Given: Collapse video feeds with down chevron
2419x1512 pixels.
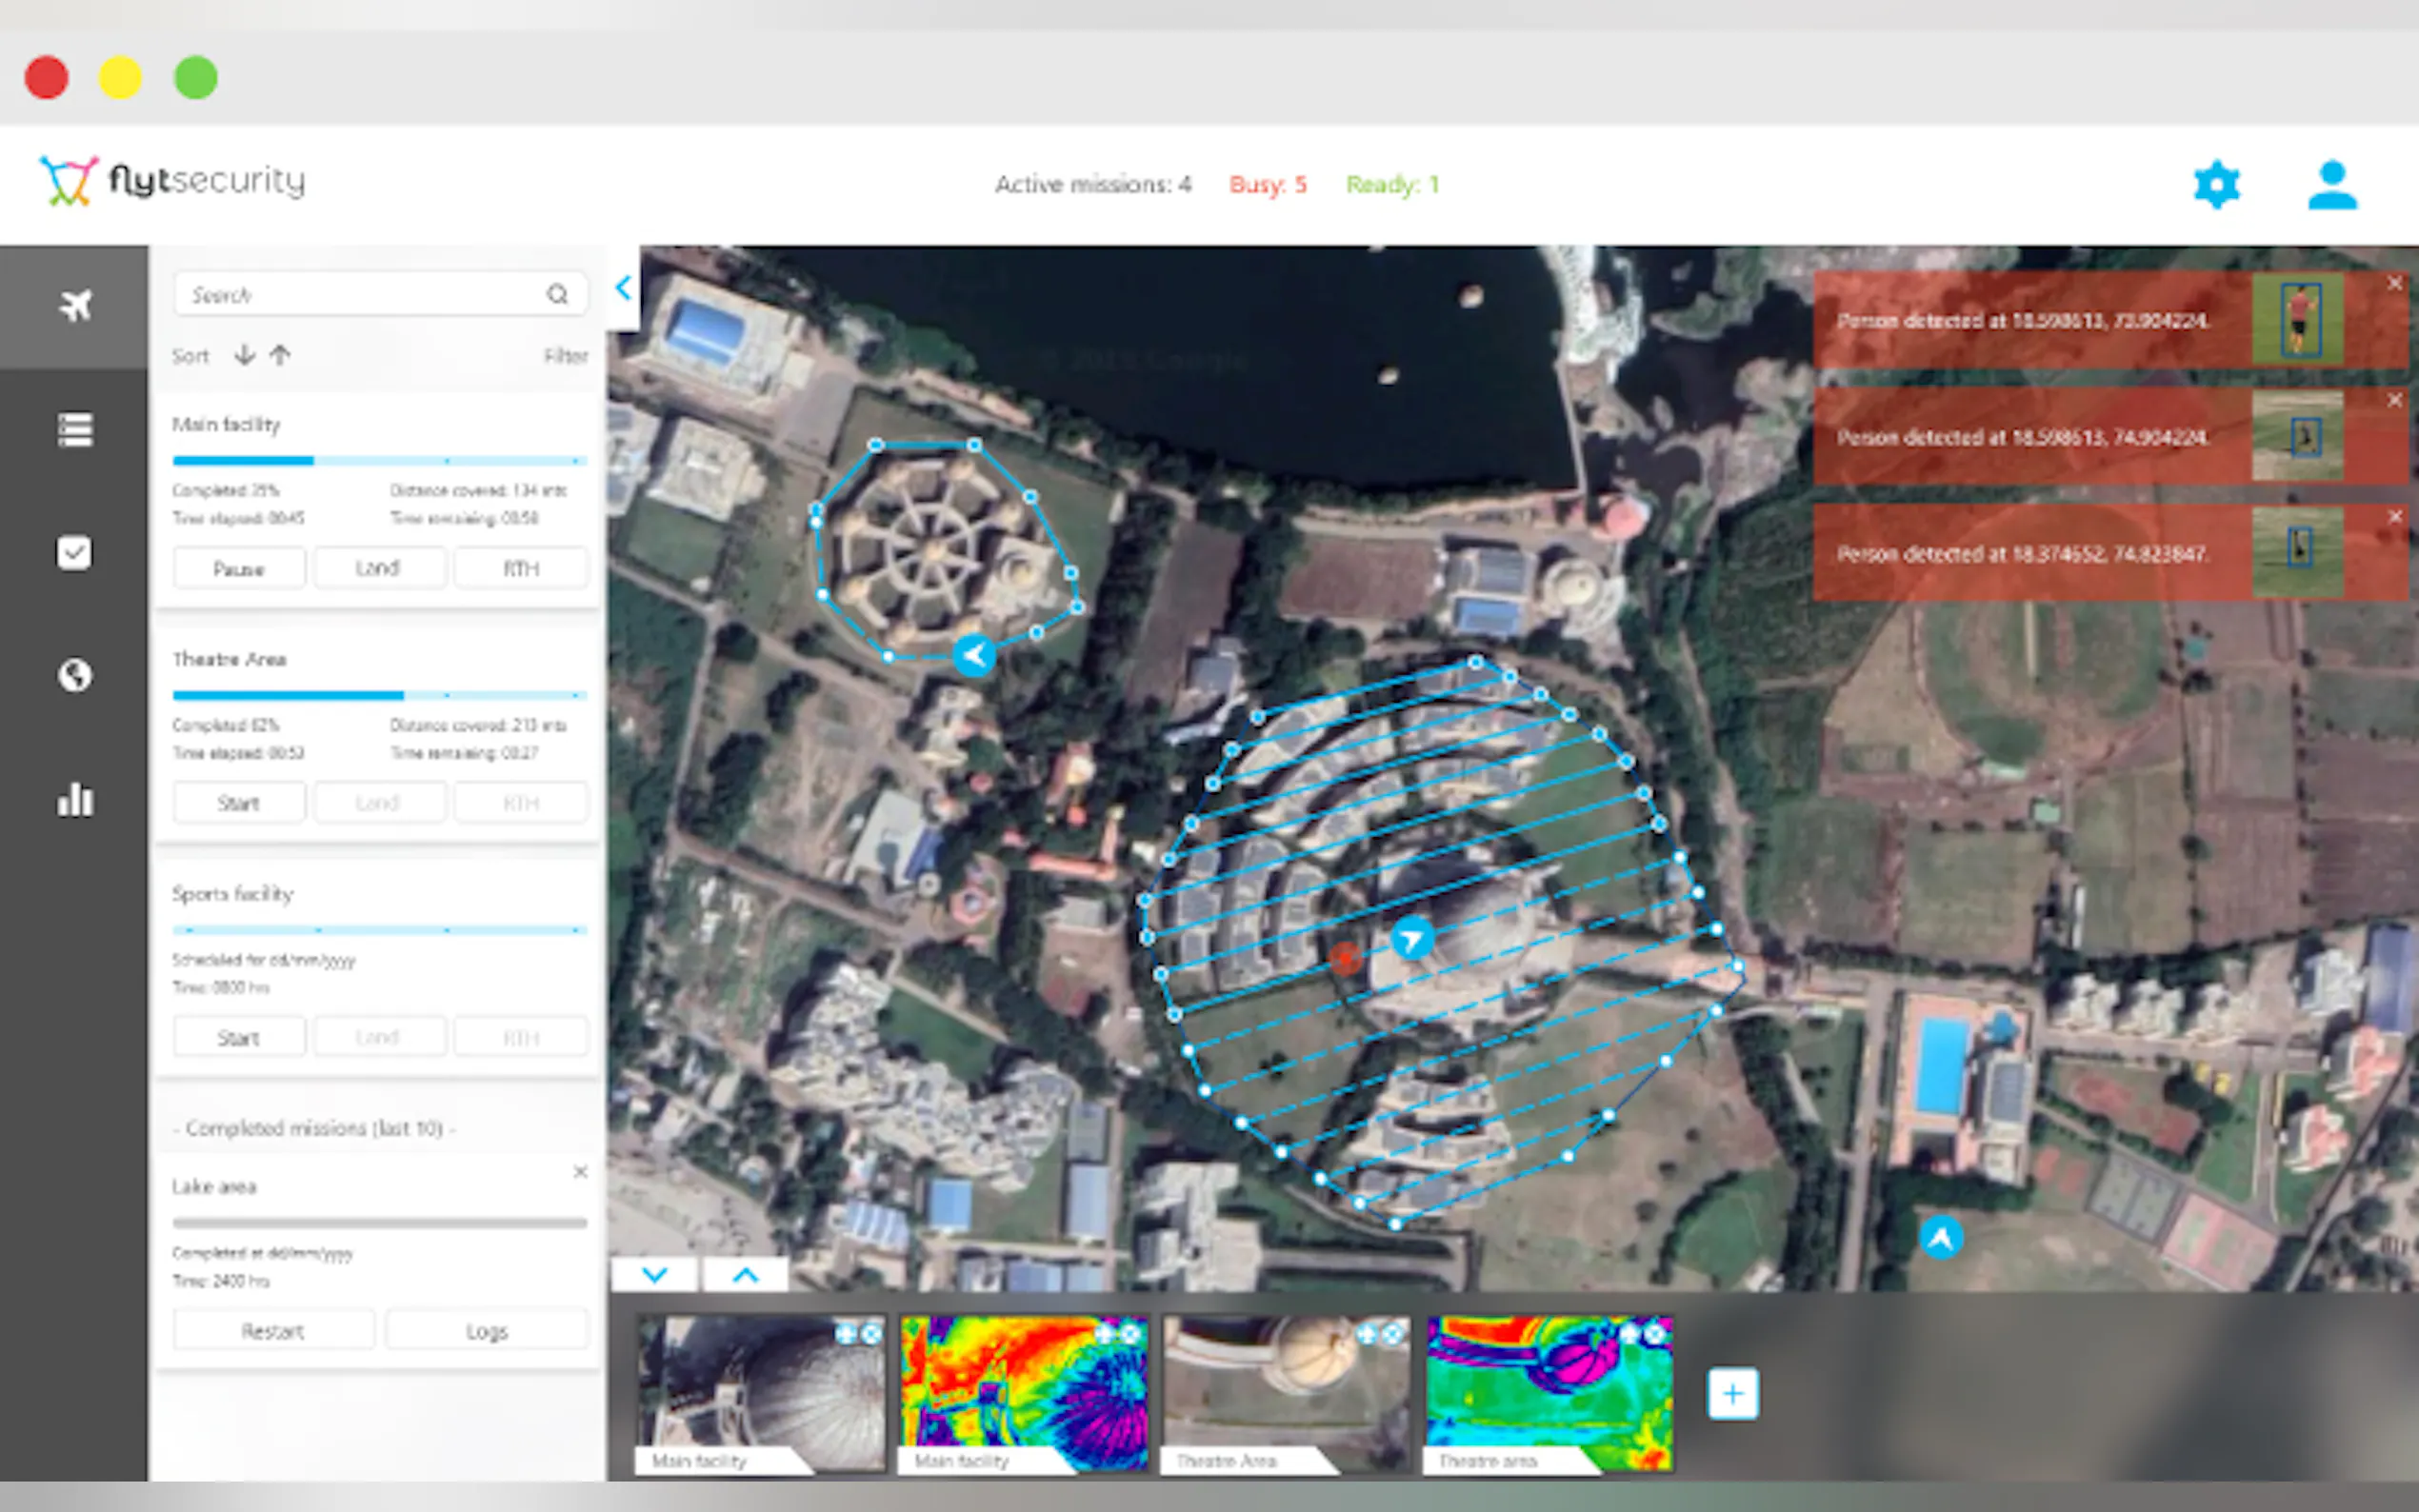Looking at the screenshot, I should (655, 1274).
